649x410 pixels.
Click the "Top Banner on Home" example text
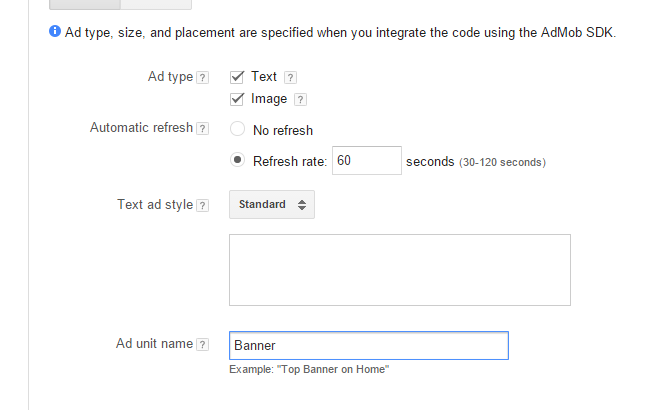[x=308, y=370]
